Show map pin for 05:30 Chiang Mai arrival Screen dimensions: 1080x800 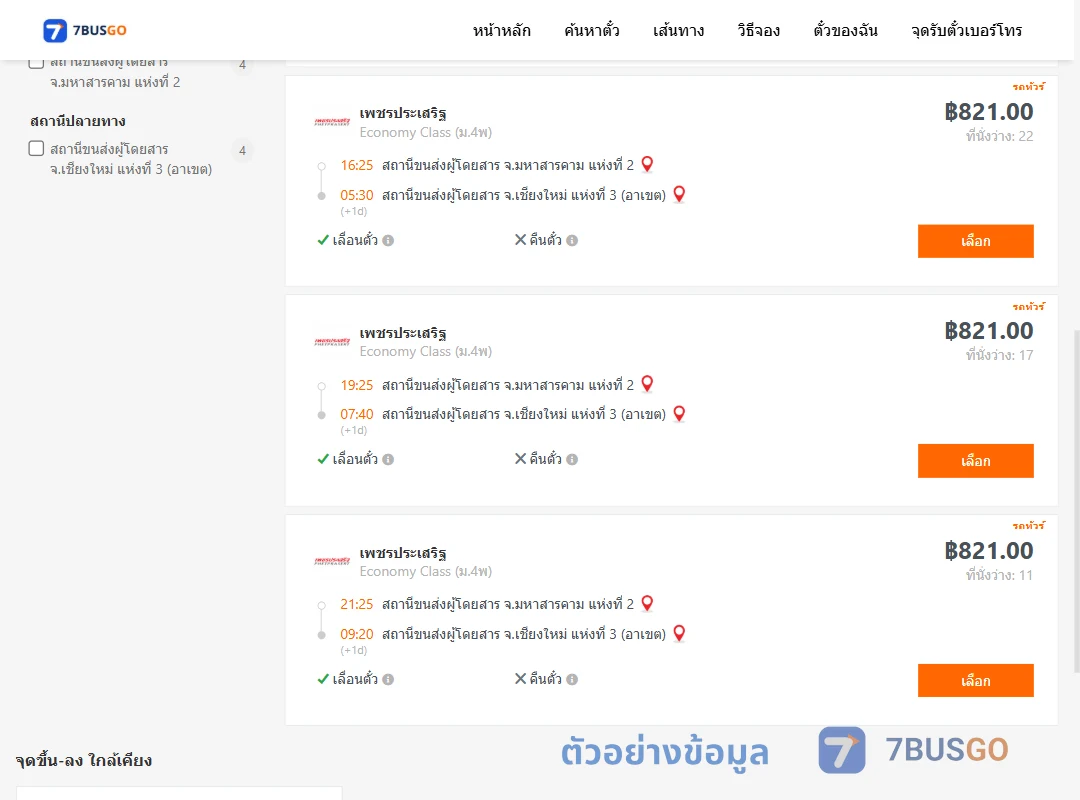pyautogui.click(x=679, y=194)
